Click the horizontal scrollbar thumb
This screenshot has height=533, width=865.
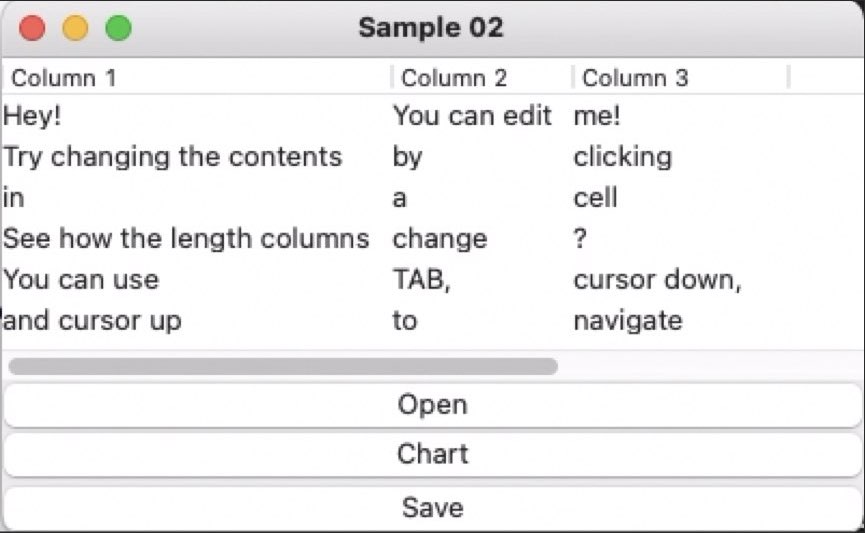point(283,366)
